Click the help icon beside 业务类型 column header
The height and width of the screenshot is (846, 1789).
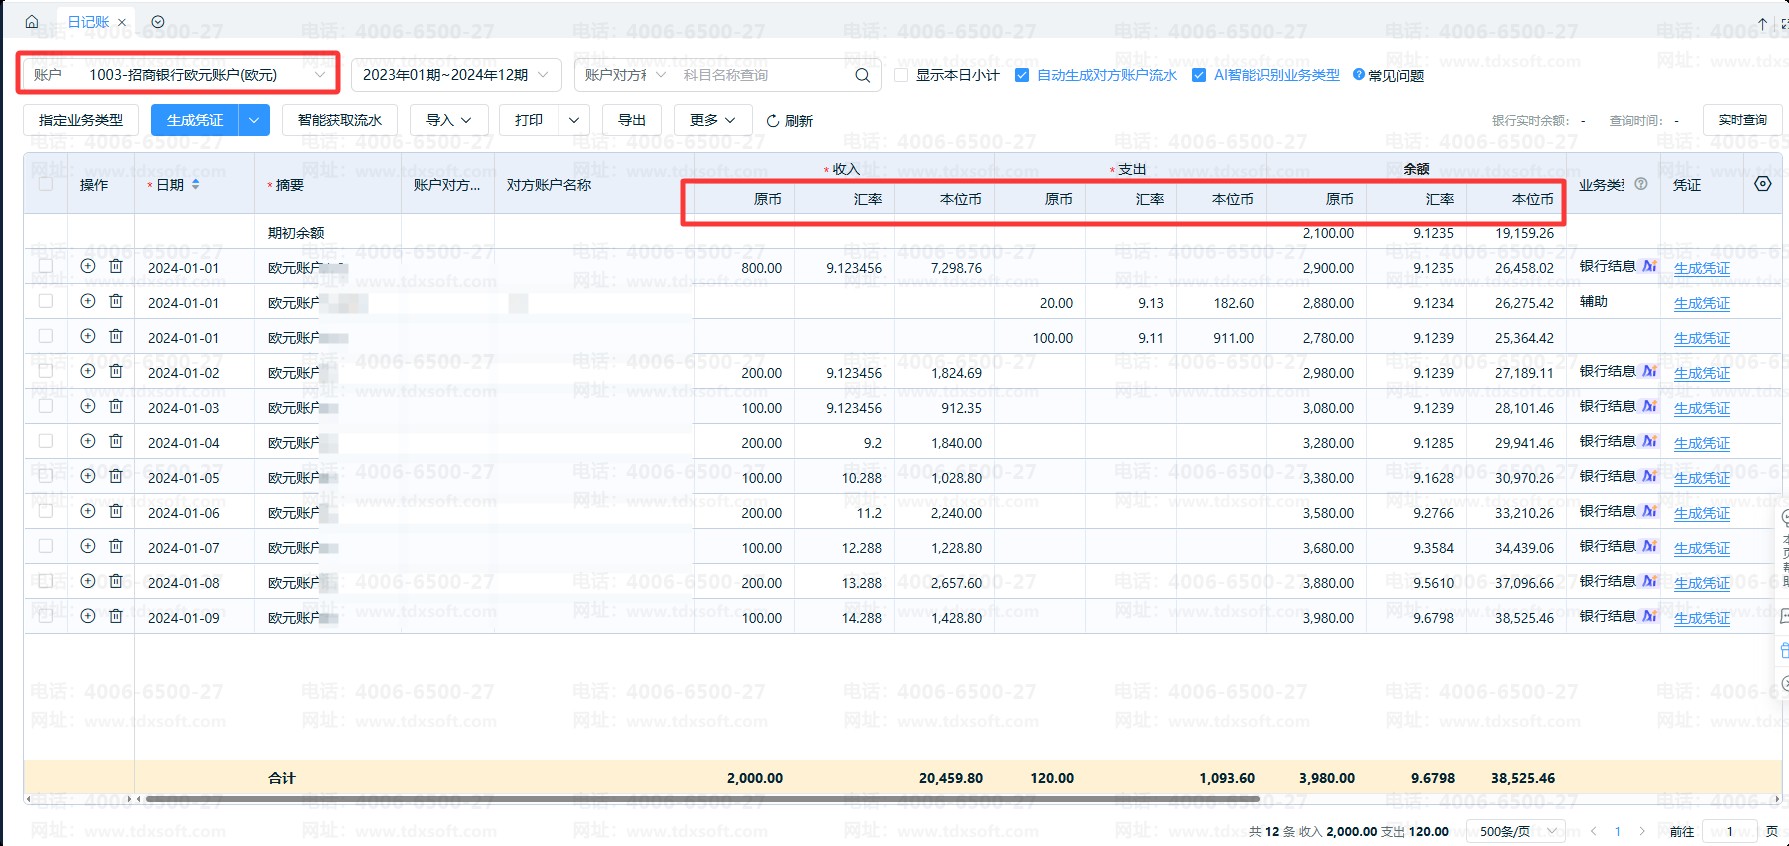pos(1640,184)
